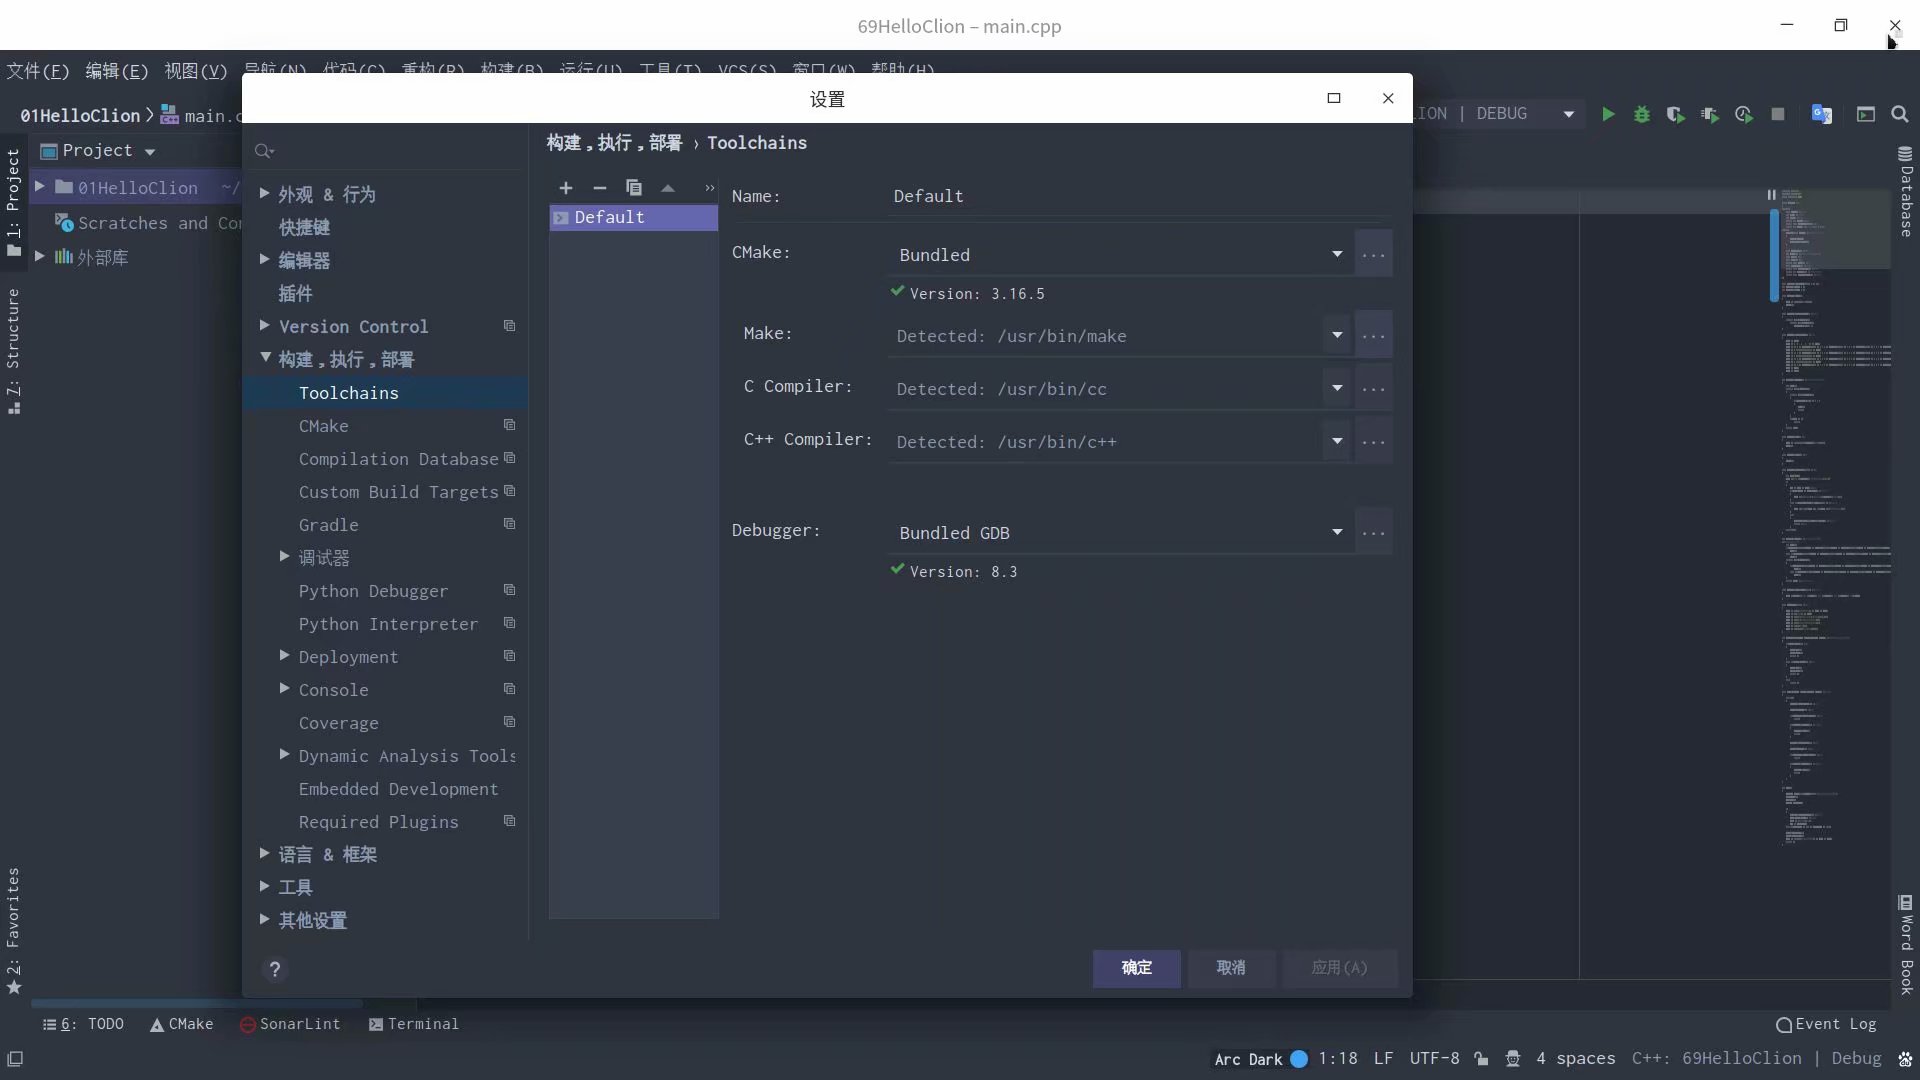
Task: Browse for Debugger with ellipsis button
Action: point(1374,533)
